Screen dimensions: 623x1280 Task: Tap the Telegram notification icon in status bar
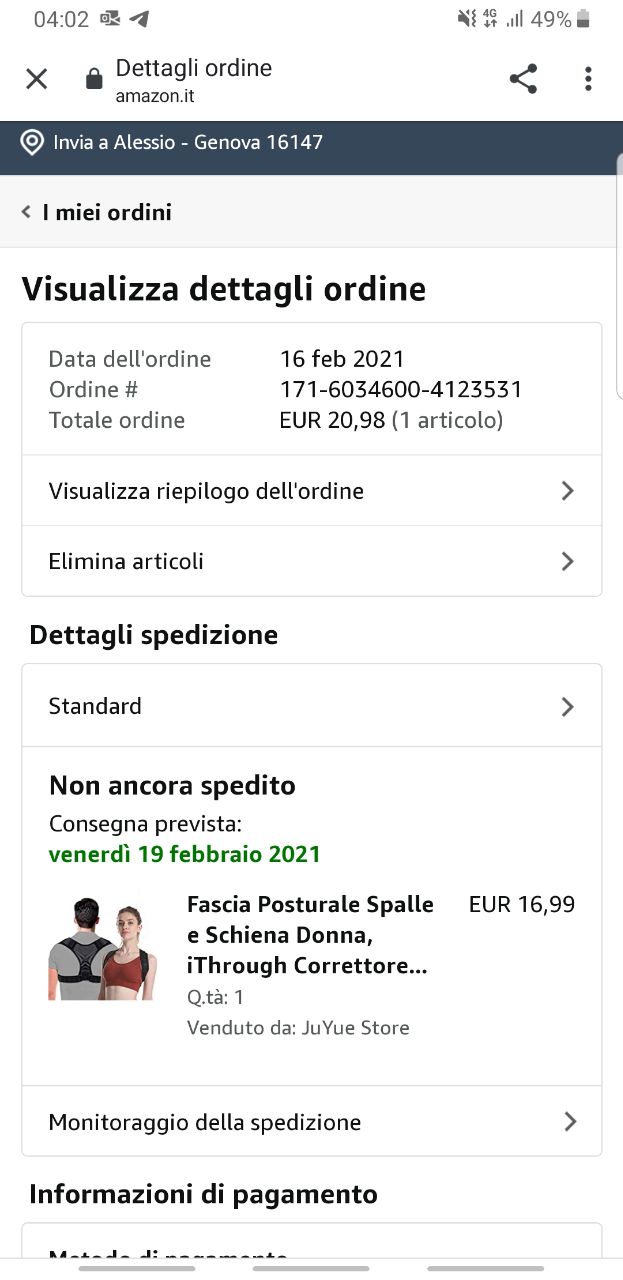tap(139, 19)
